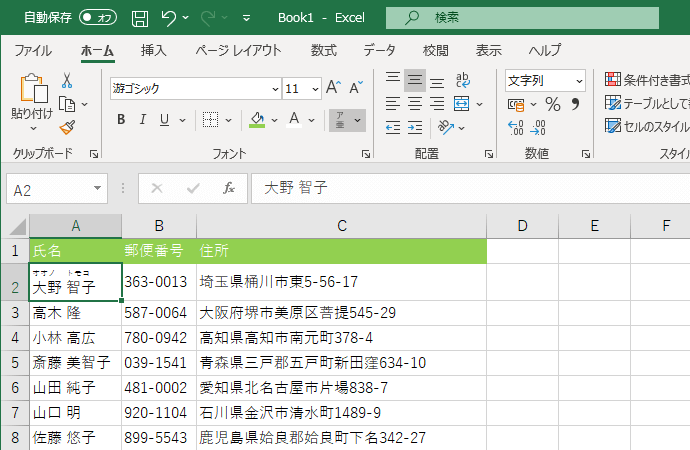This screenshot has width=690, height=450.
Task: Toggle Underline formatting
Action: 164,119
